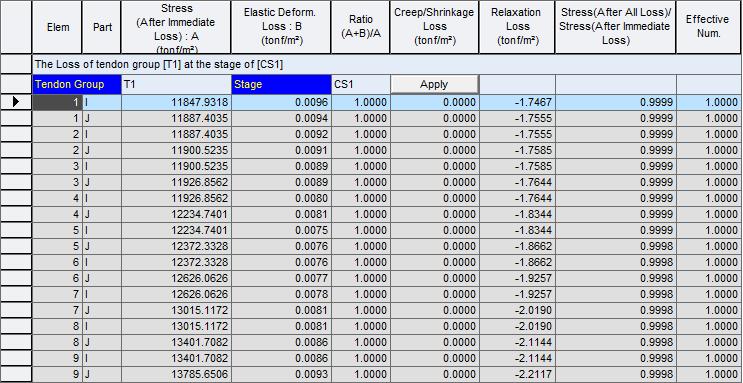Select elastic loss value 0.0096

[281, 102]
